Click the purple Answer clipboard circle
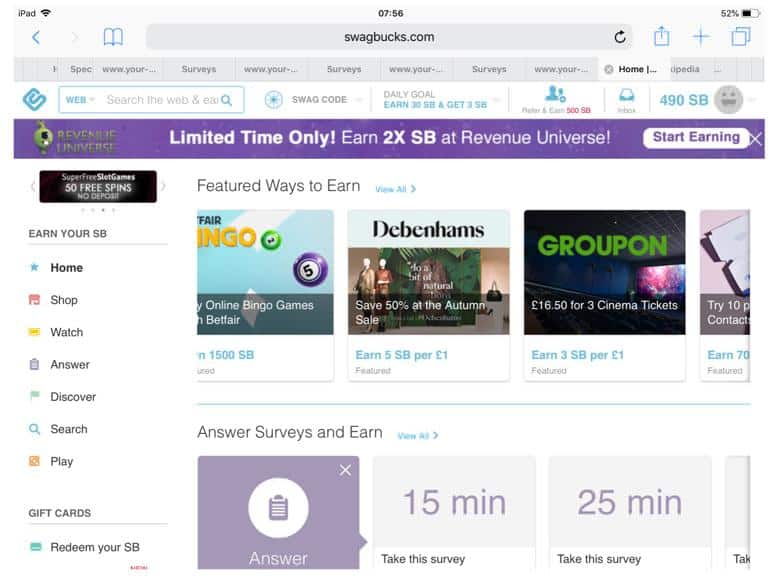This screenshot has height=584, width=775. (278, 507)
